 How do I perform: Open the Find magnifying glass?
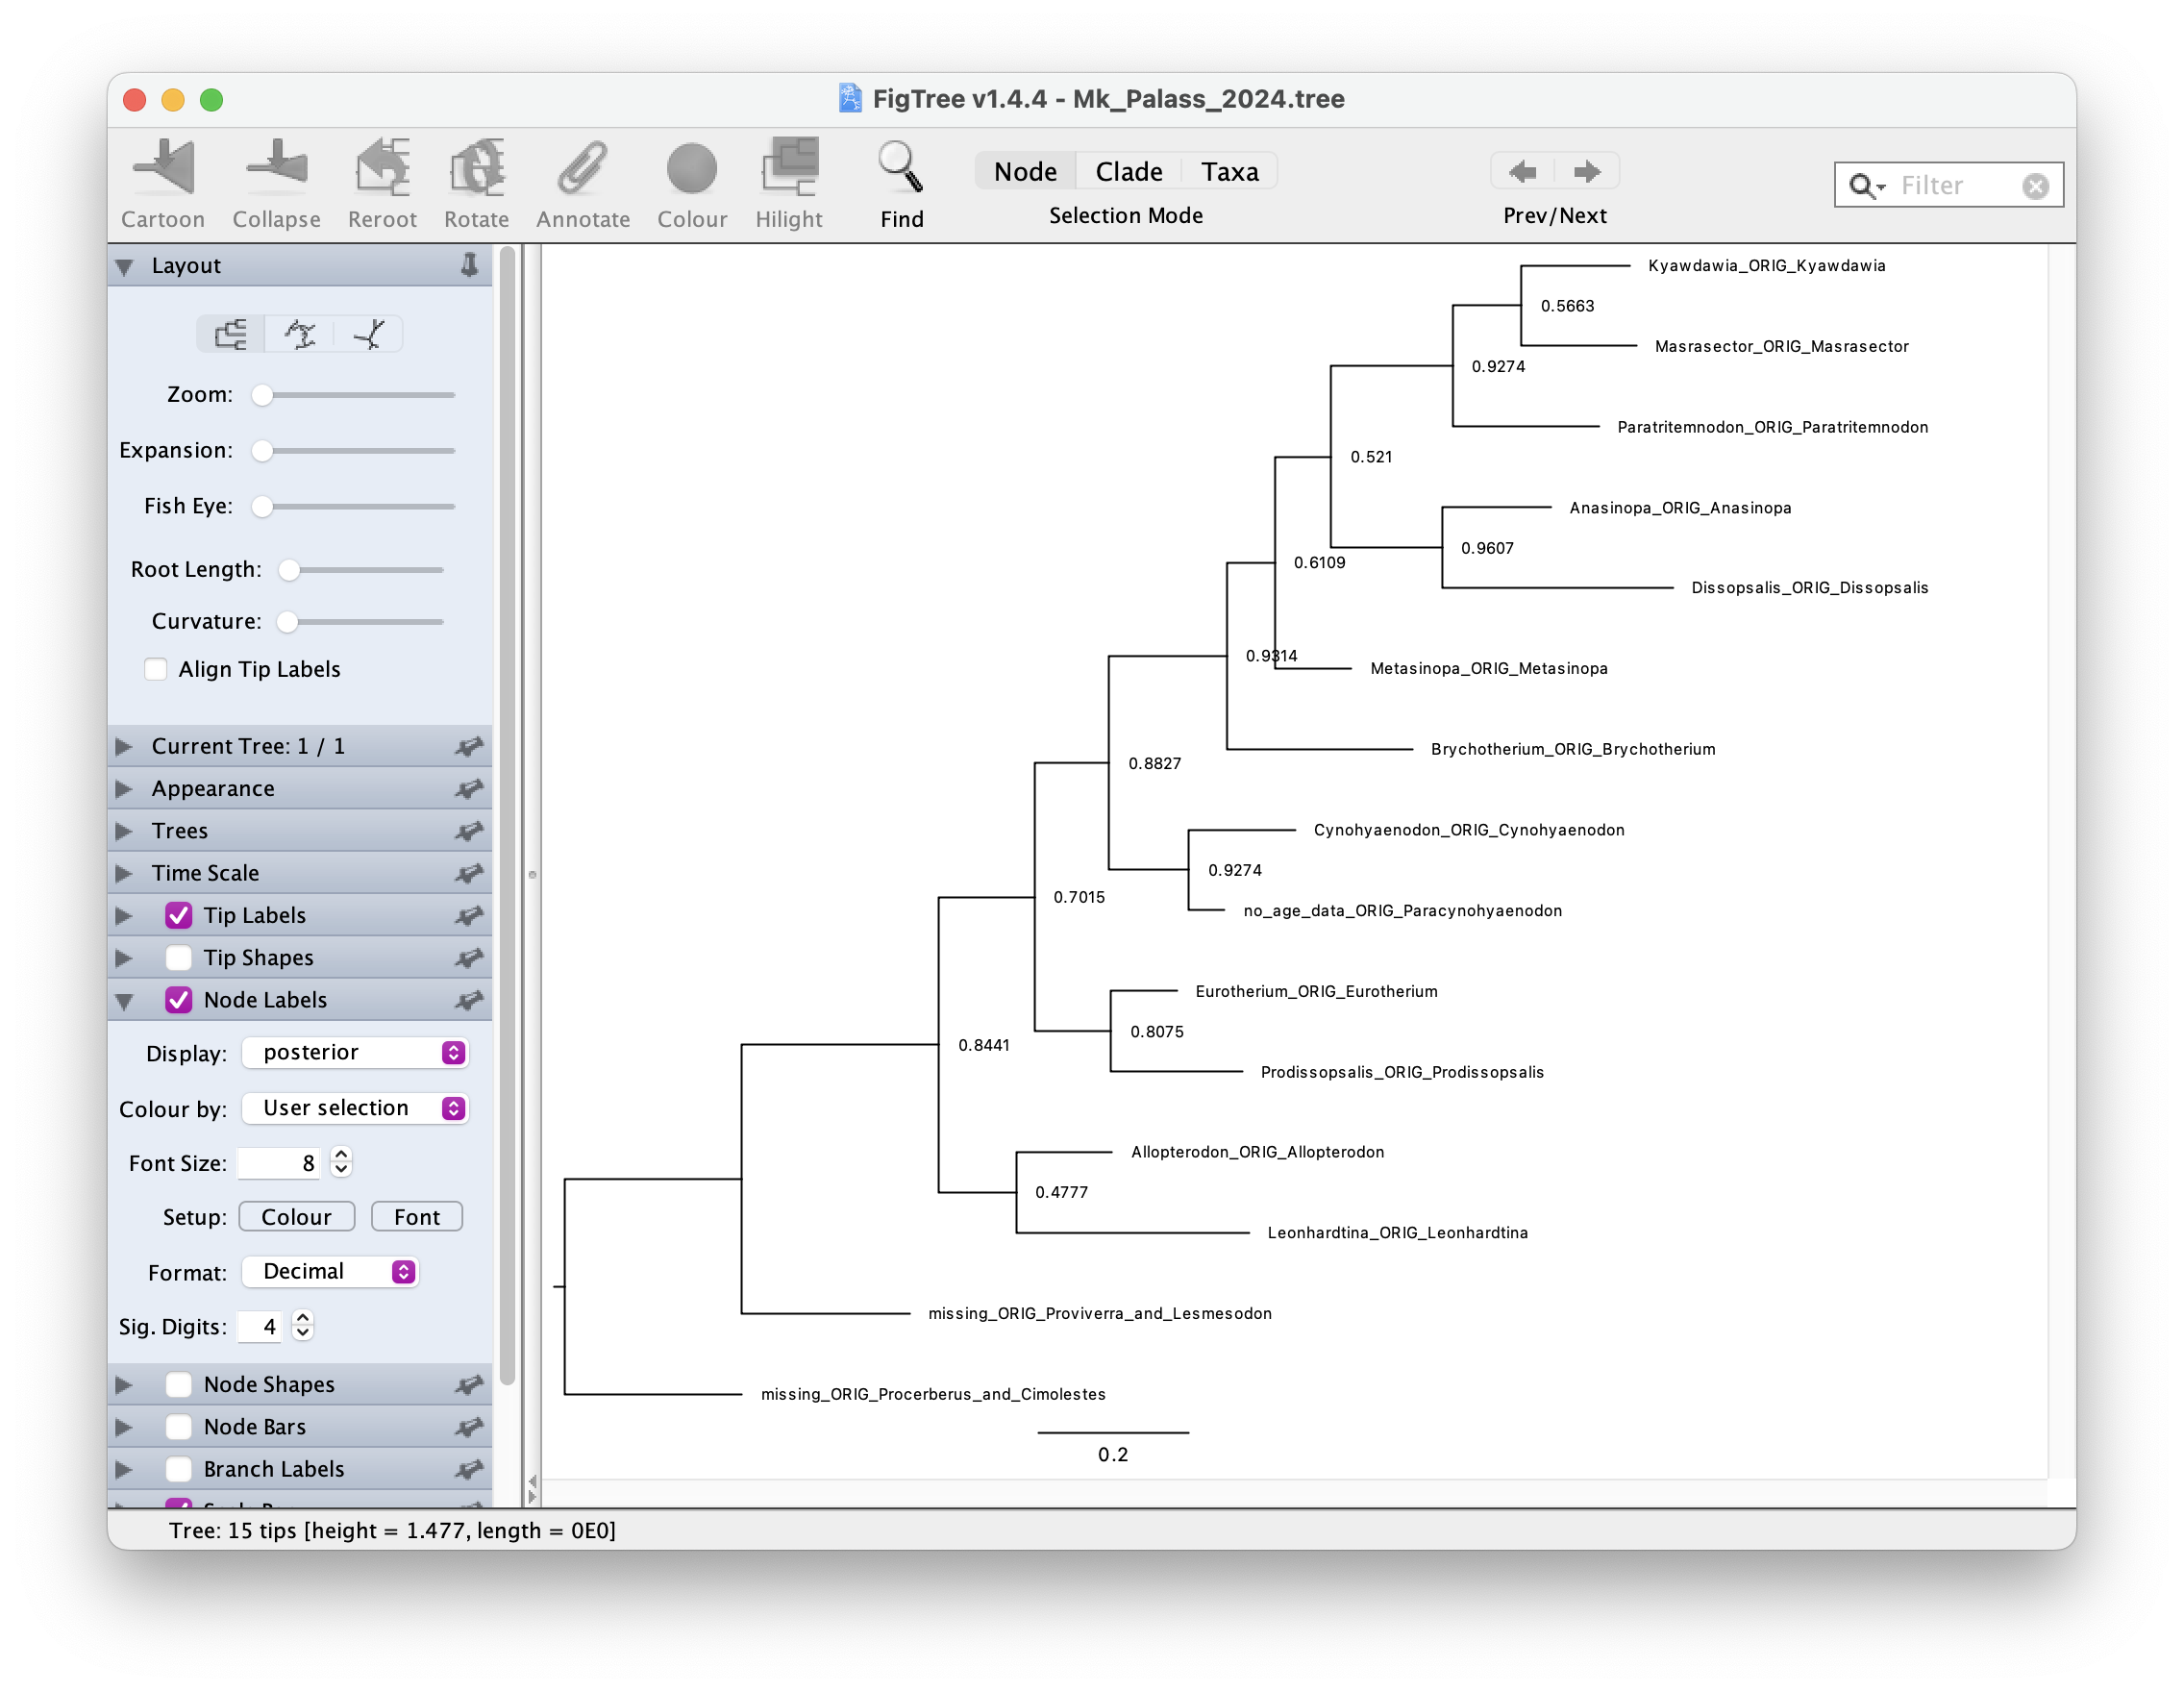[x=900, y=168]
